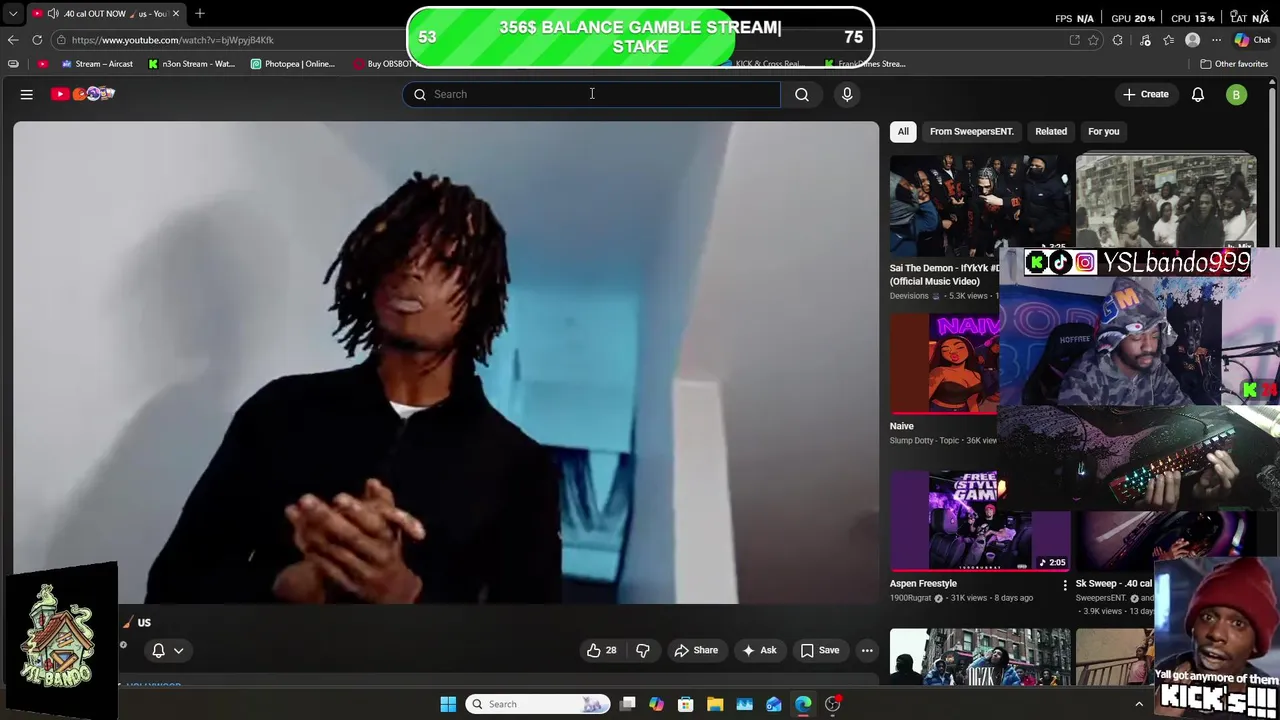Save the video to a playlist
Viewport: 1280px width, 720px height.
pyautogui.click(x=819, y=650)
